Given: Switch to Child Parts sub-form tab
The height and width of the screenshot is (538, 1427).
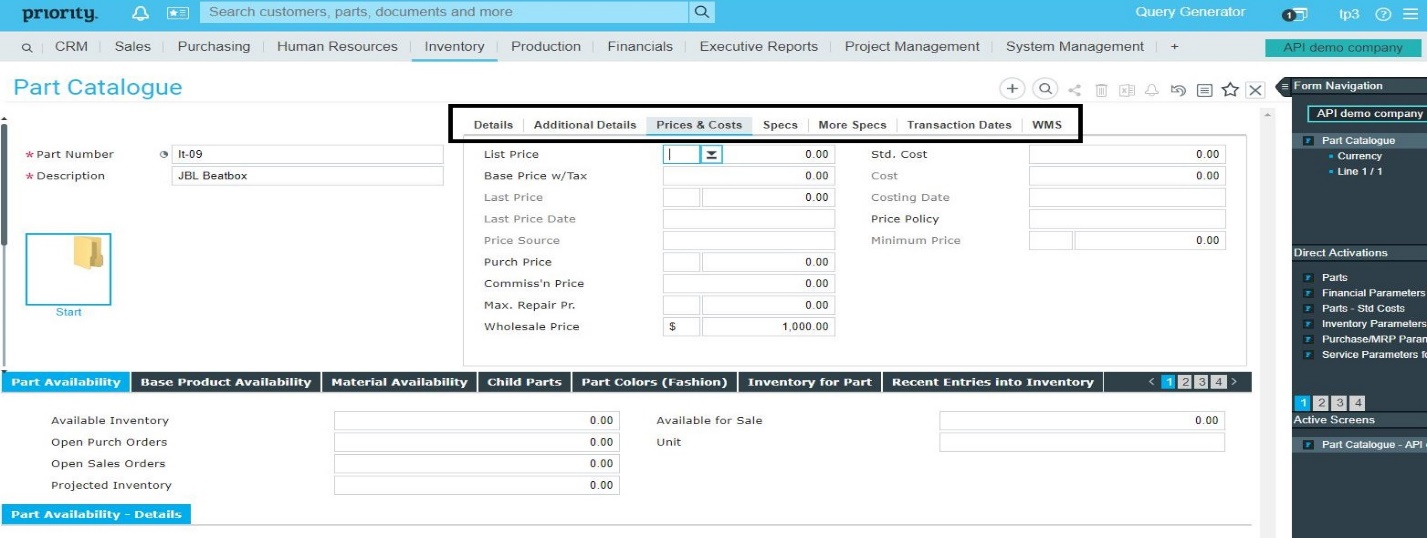Looking at the screenshot, I should click(x=524, y=382).
